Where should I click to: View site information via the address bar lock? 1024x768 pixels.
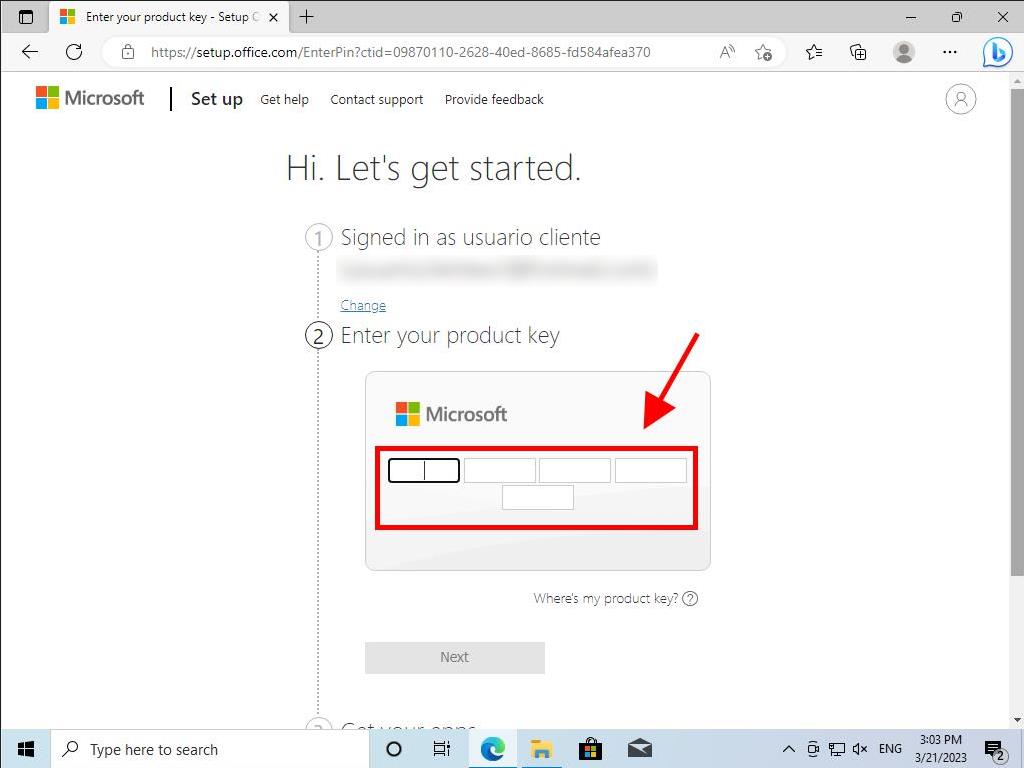(x=128, y=52)
